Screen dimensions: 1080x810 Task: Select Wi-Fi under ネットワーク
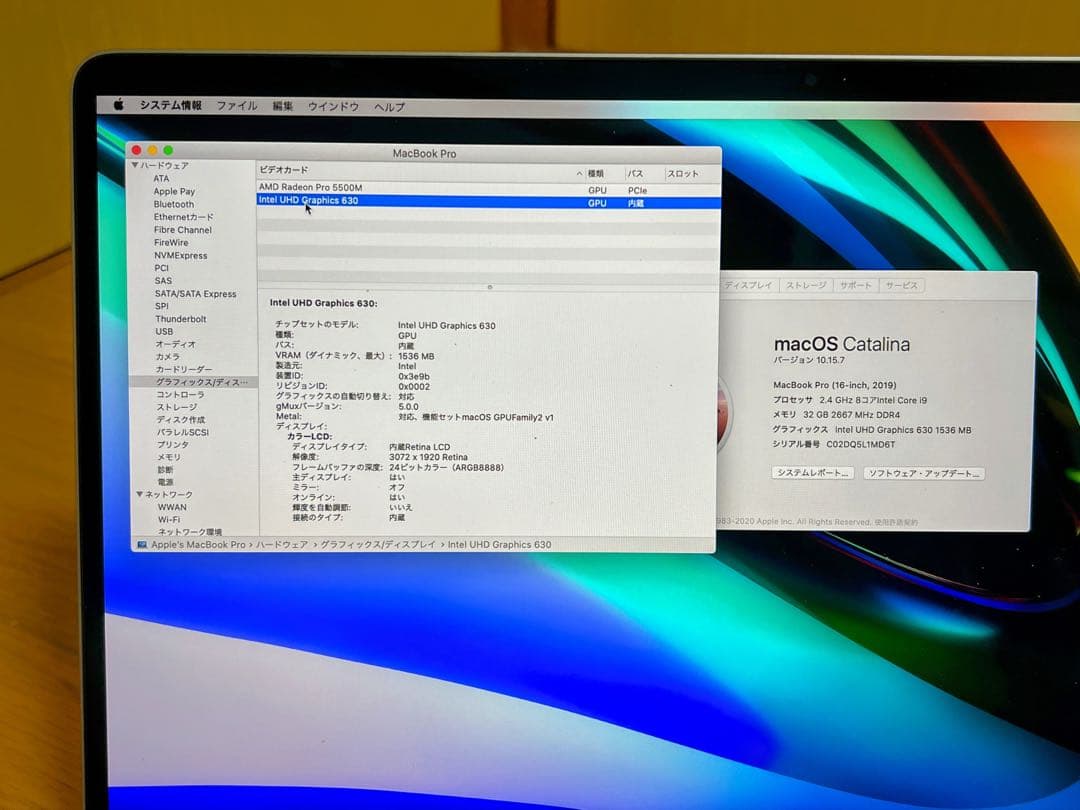coord(169,519)
